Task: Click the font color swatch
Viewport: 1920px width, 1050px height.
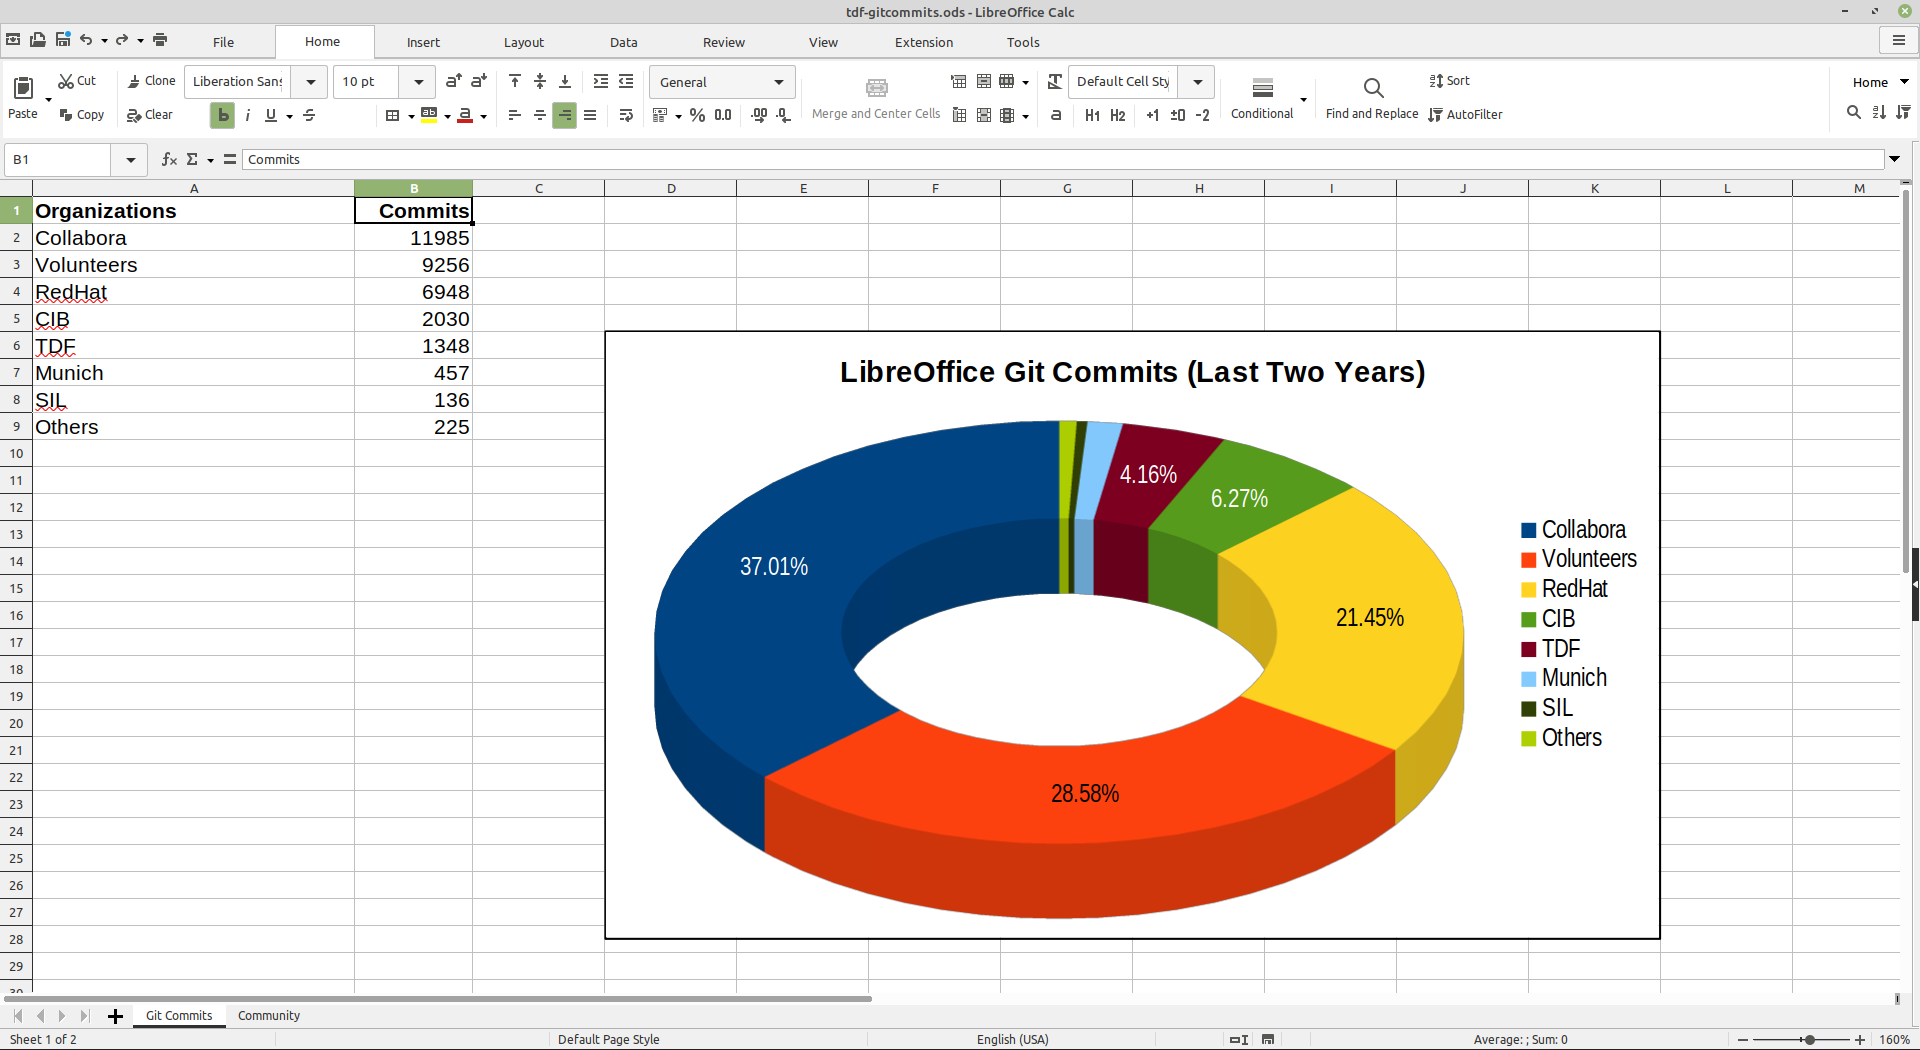Action: (465, 115)
